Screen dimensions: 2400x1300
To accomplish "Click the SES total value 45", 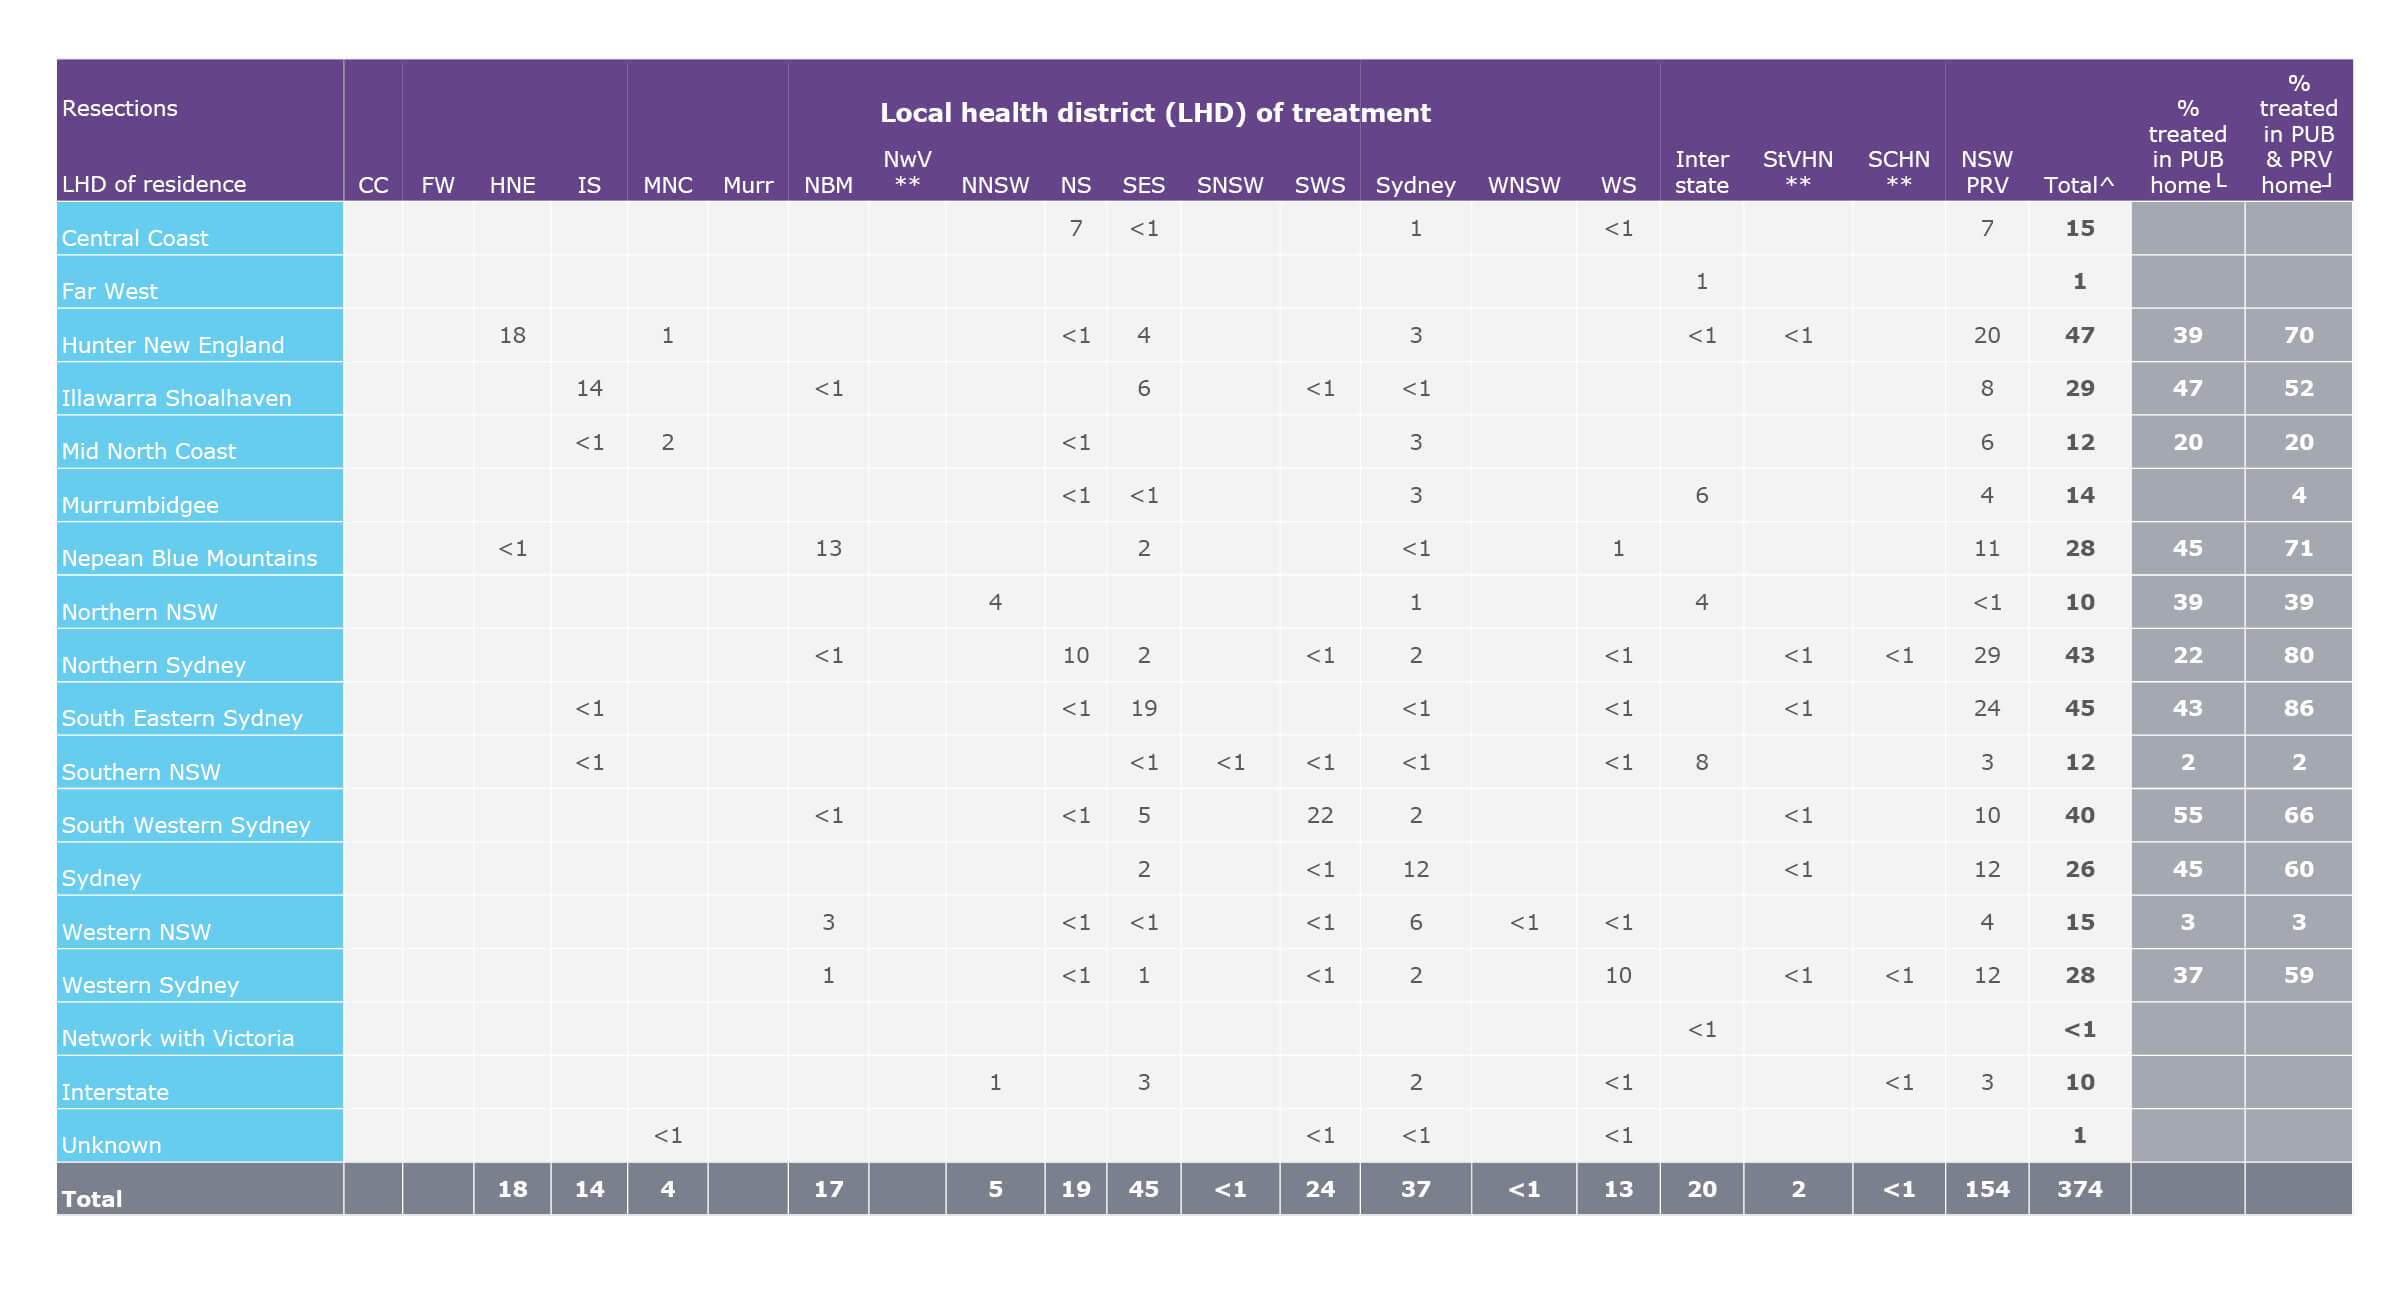I will pyautogui.click(x=1144, y=1189).
